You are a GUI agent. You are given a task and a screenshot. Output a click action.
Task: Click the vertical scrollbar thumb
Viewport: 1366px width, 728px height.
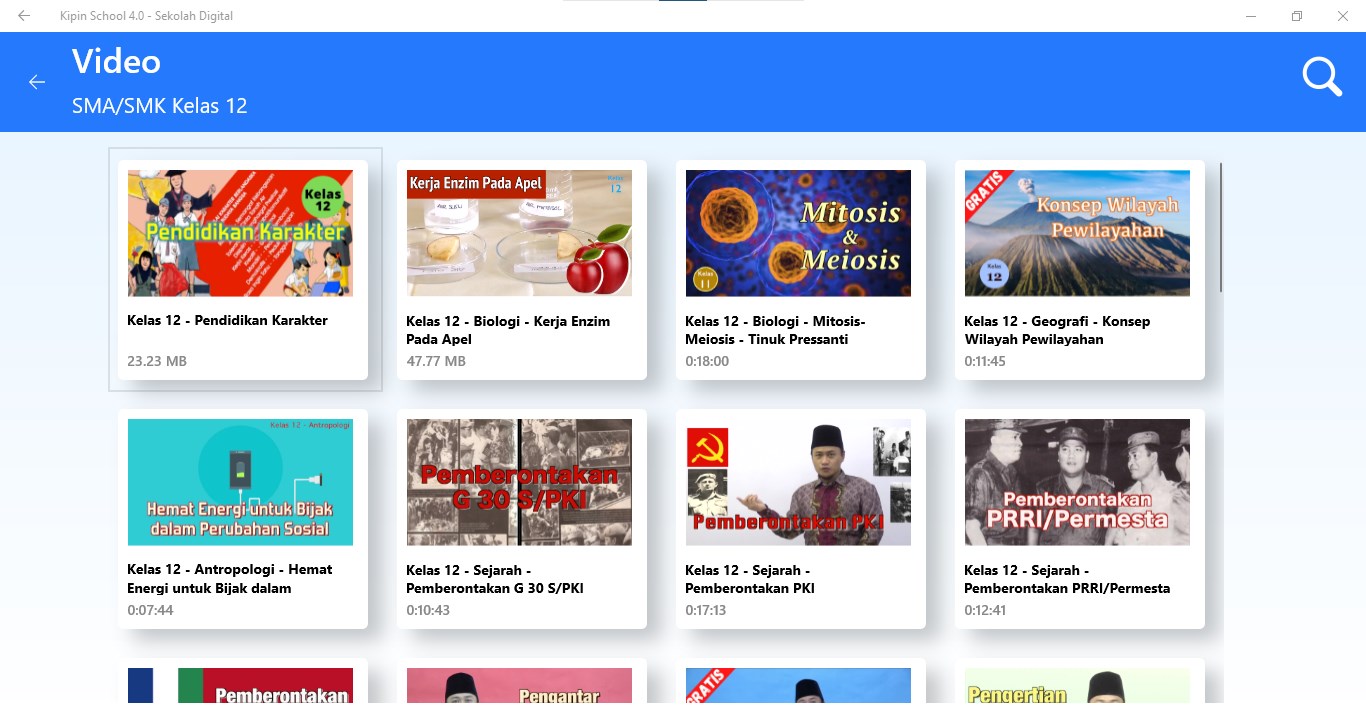[x=1221, y=226]
